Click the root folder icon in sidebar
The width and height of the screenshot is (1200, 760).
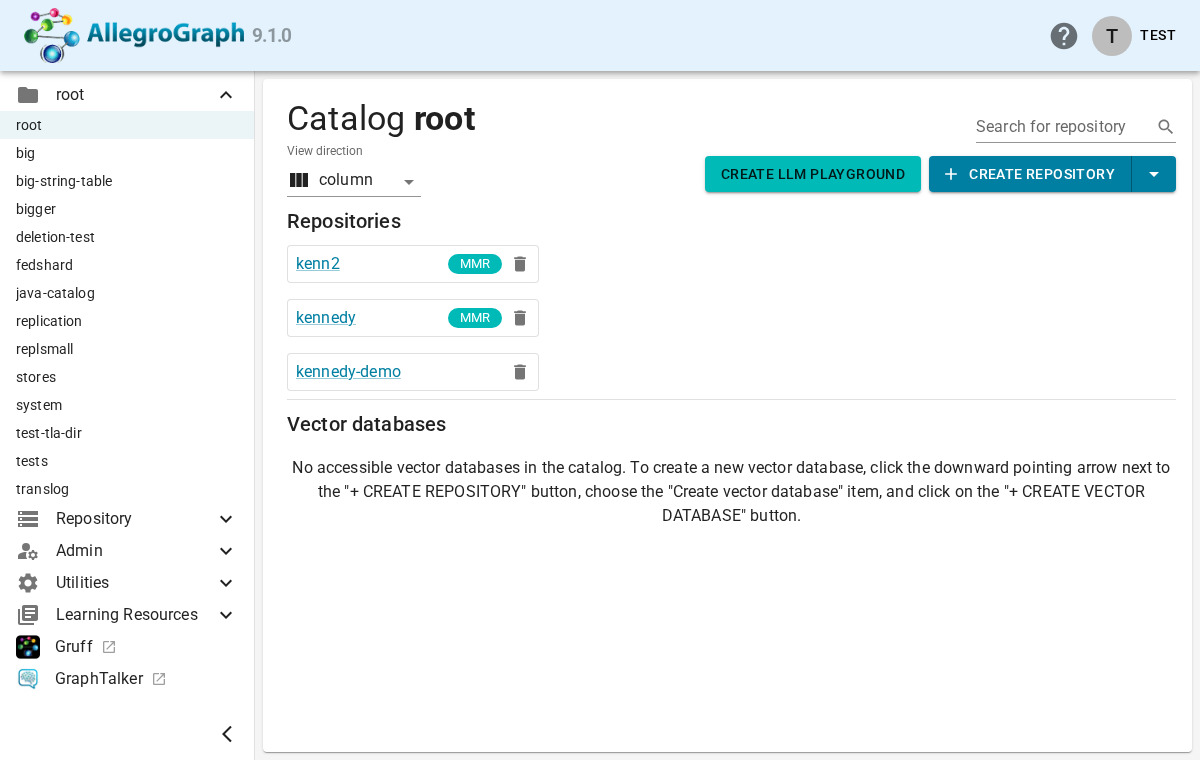click(28, 95)
